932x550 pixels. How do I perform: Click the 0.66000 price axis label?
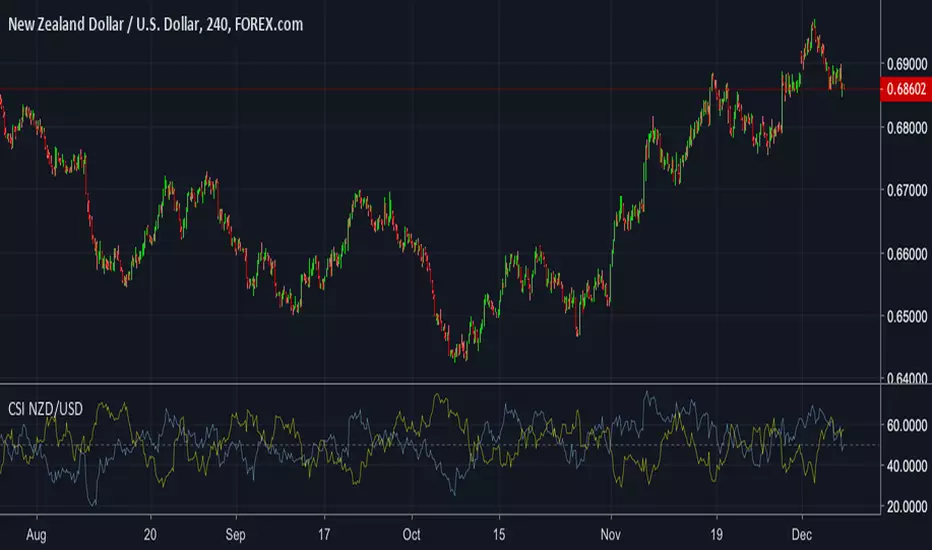coord(906,254)
